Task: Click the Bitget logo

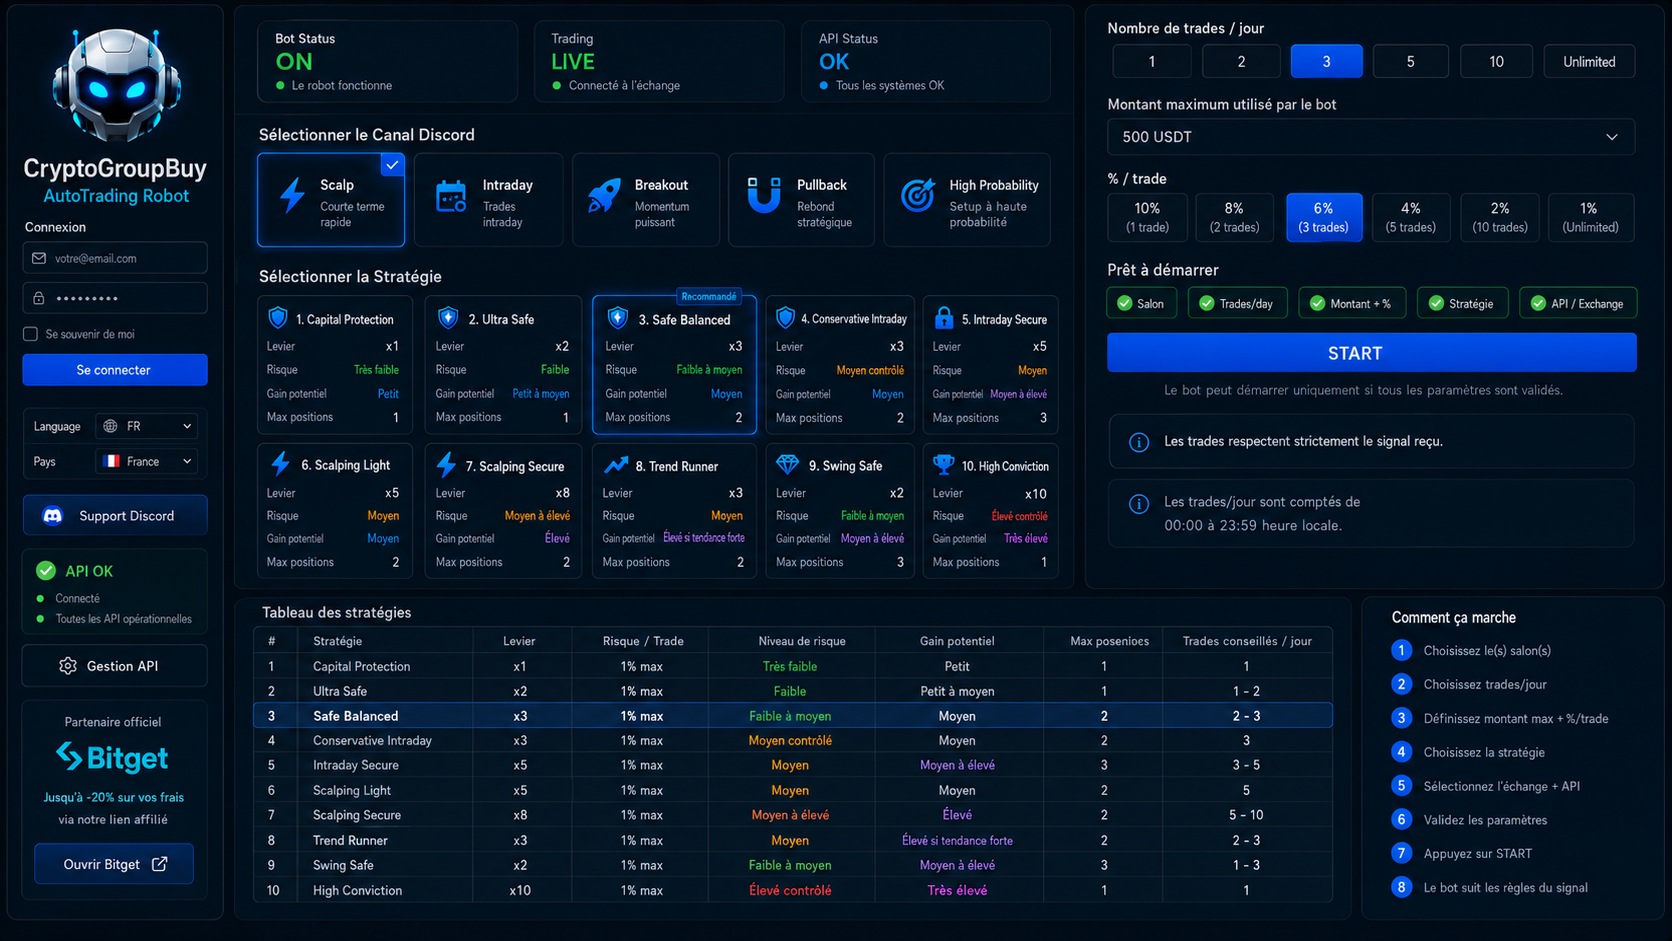Action: click(x=112, y=757)
